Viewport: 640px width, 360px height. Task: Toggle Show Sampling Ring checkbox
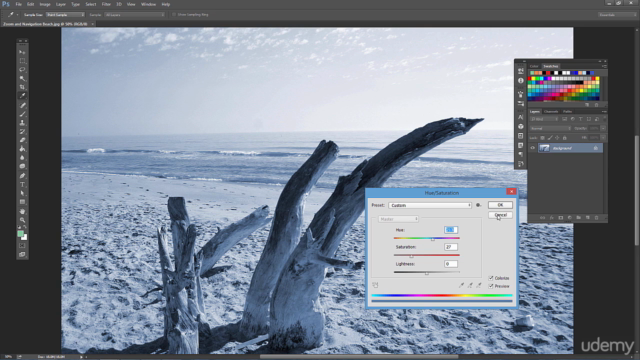coord(174,15)
